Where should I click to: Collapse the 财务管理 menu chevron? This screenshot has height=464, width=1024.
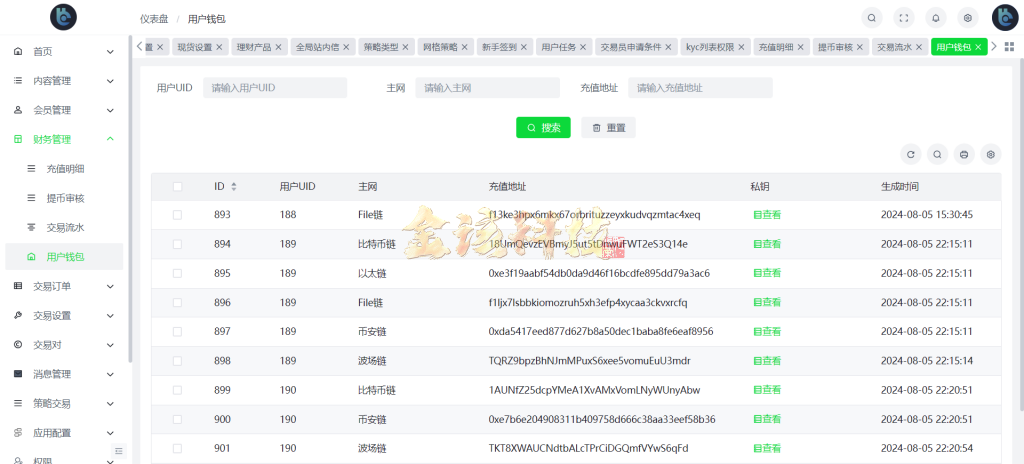[110, 139]
